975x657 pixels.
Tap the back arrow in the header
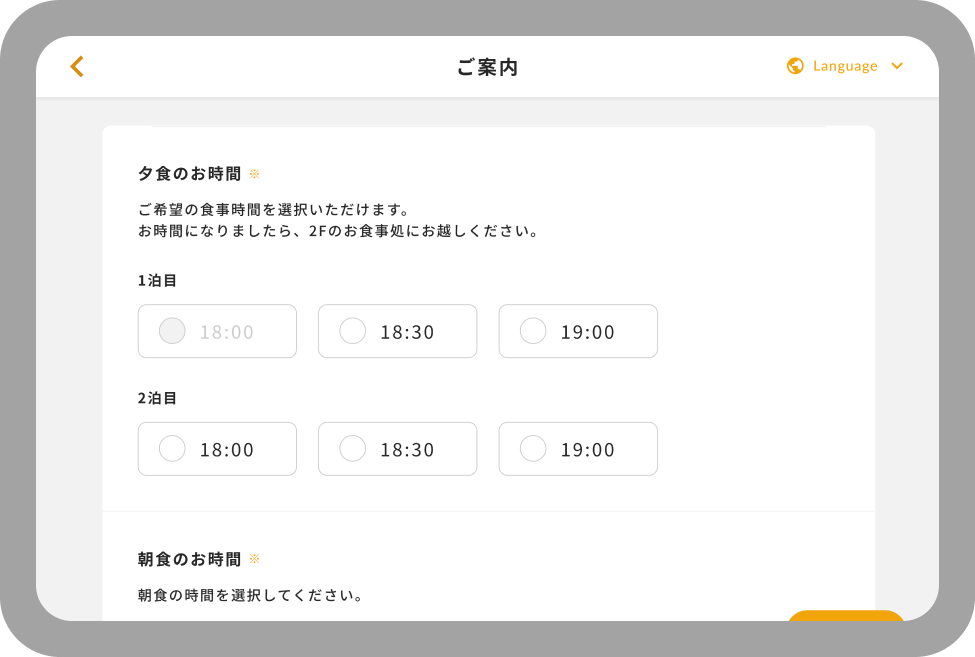[76, 66]
